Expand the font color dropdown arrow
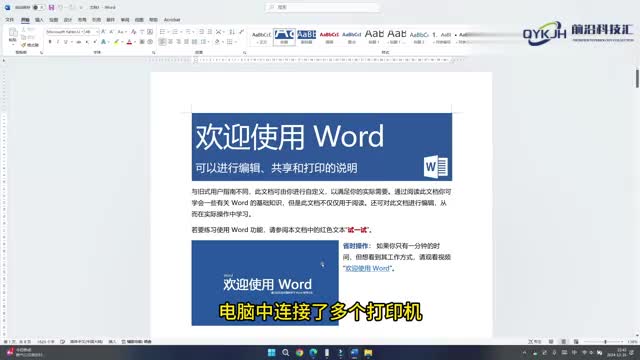The height and width of the screenshot is (360, 640). 135,42
